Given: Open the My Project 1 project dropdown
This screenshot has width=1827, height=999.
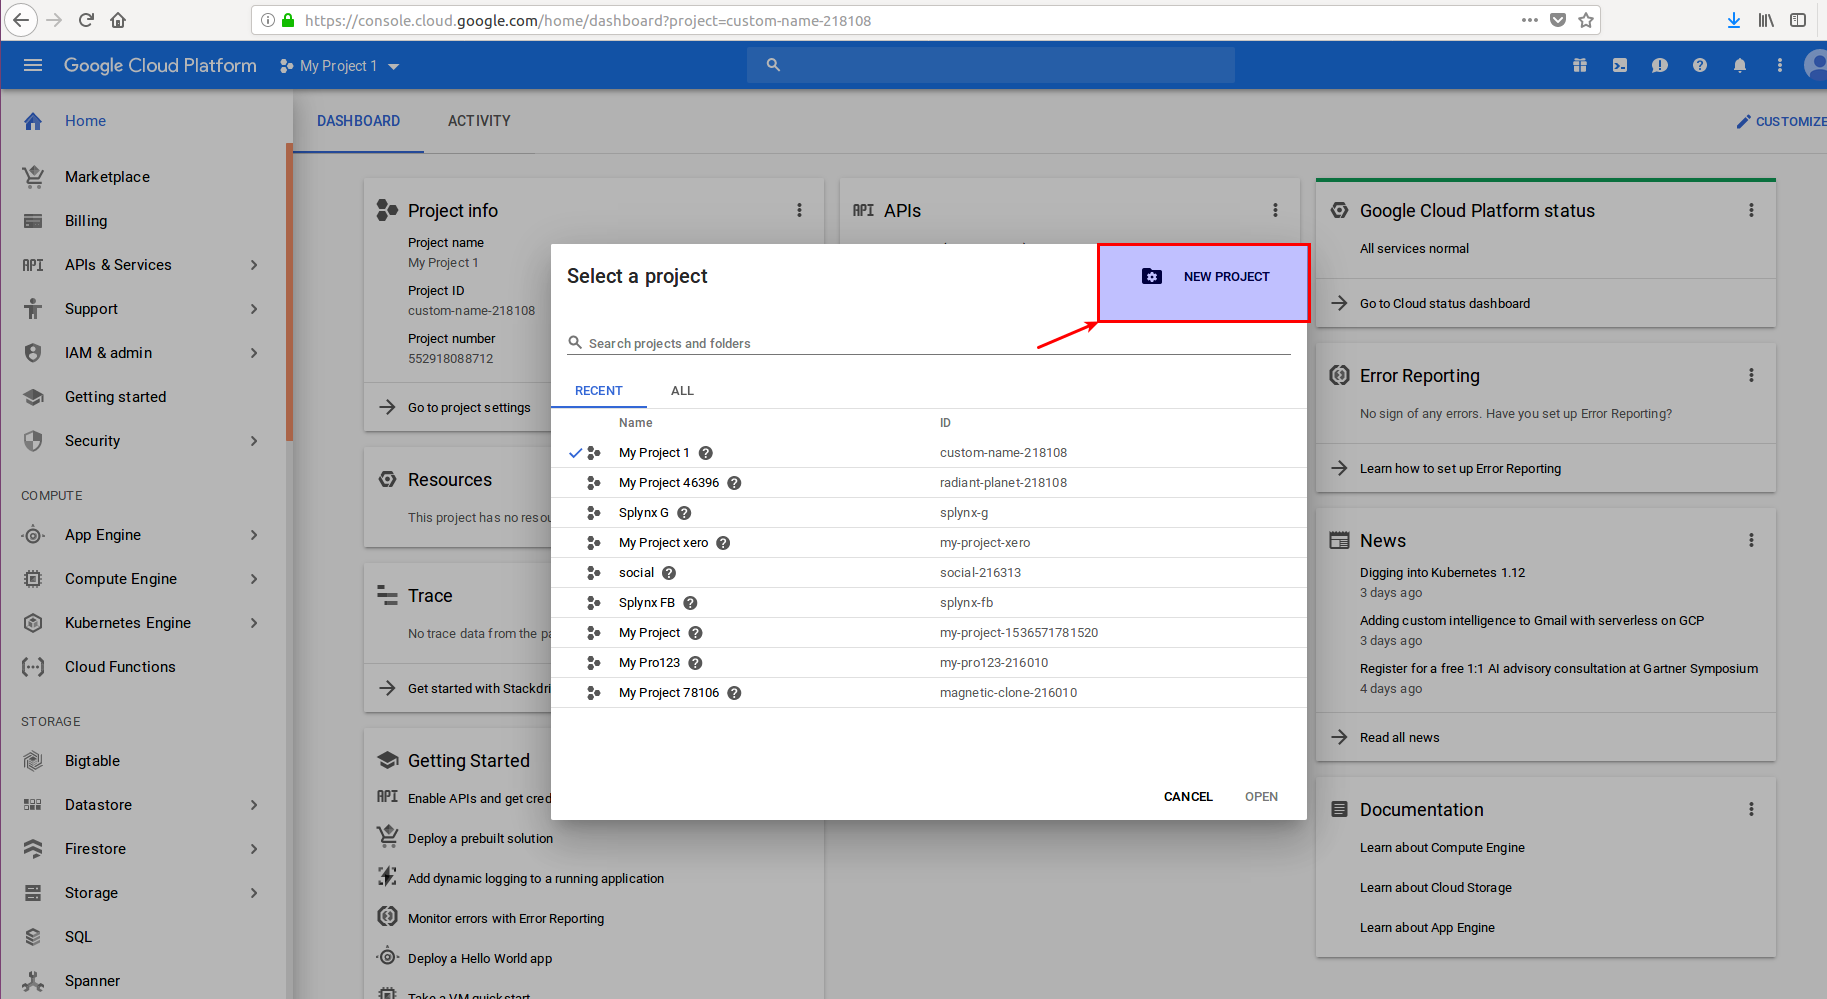Looking at the screenshot, I should click(x=340, y=66).
